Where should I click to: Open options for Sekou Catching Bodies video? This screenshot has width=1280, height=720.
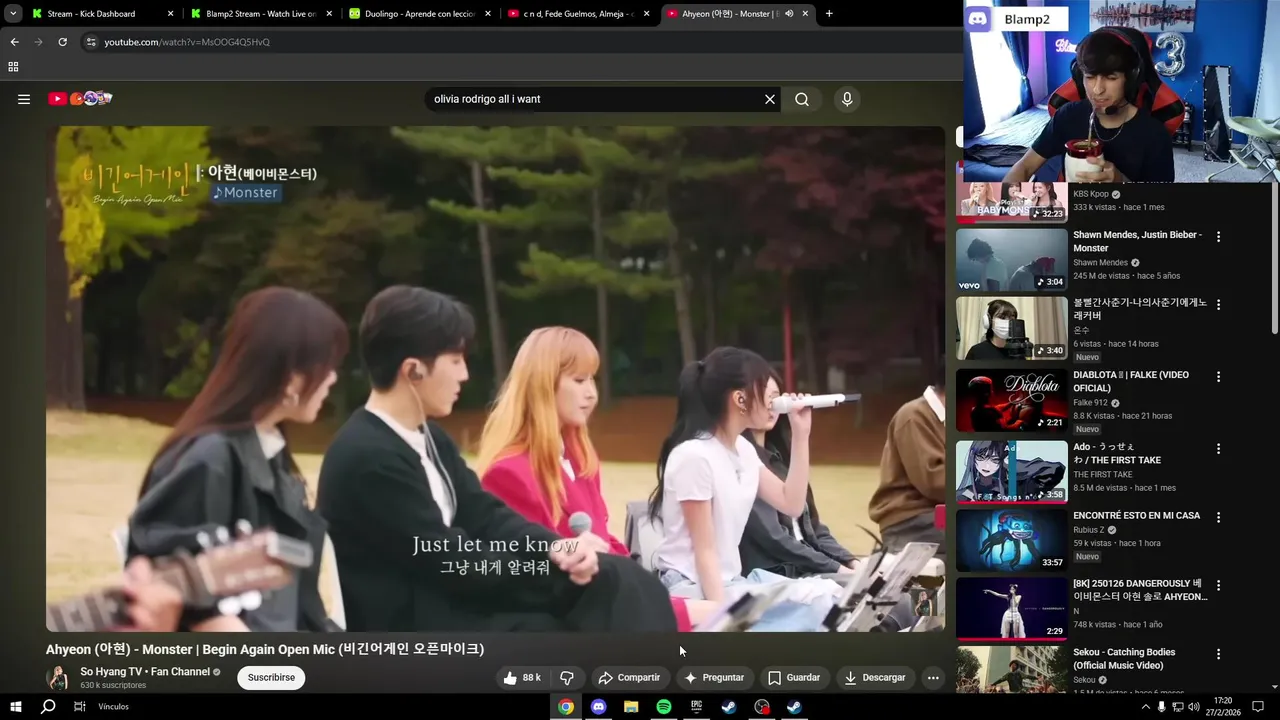[x=1218, y=654]
